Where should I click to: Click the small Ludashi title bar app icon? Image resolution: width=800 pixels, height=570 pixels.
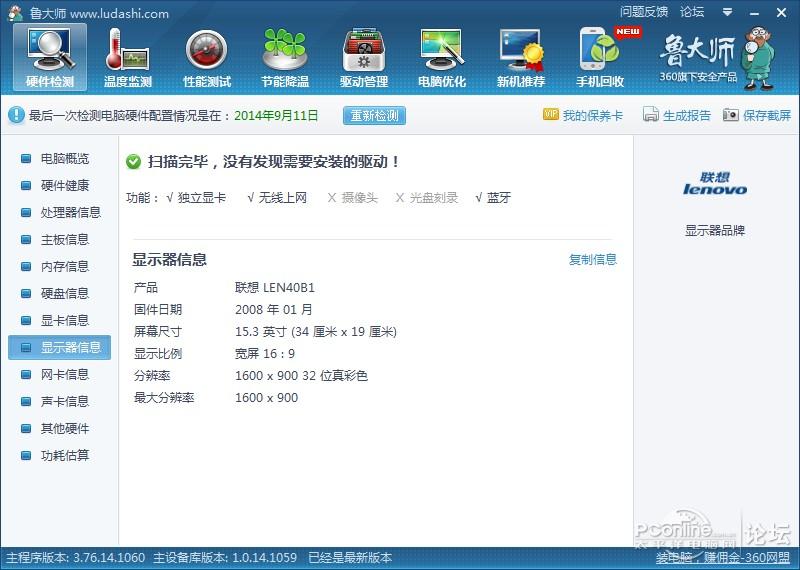click(x=15, y=13)
